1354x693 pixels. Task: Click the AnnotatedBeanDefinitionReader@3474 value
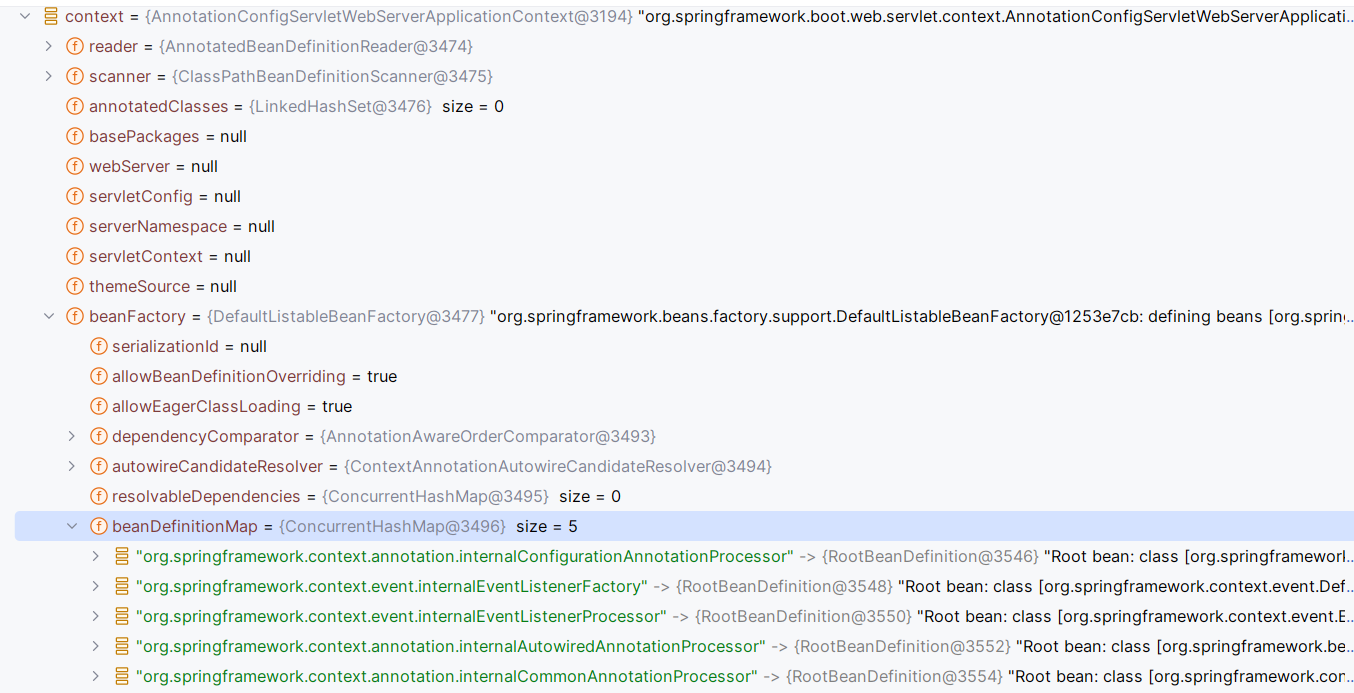316,46
